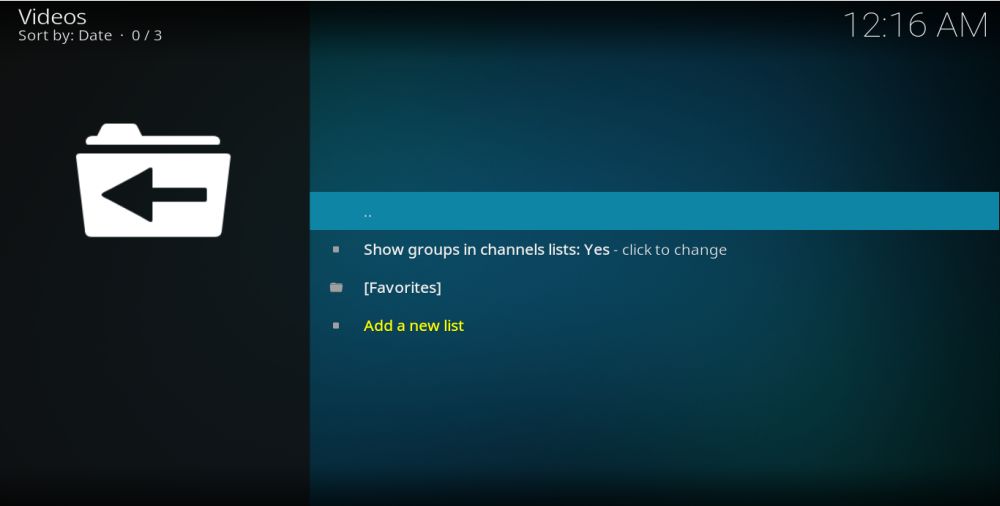Select the highlighted parent folder '..' row

click(654, 211)
